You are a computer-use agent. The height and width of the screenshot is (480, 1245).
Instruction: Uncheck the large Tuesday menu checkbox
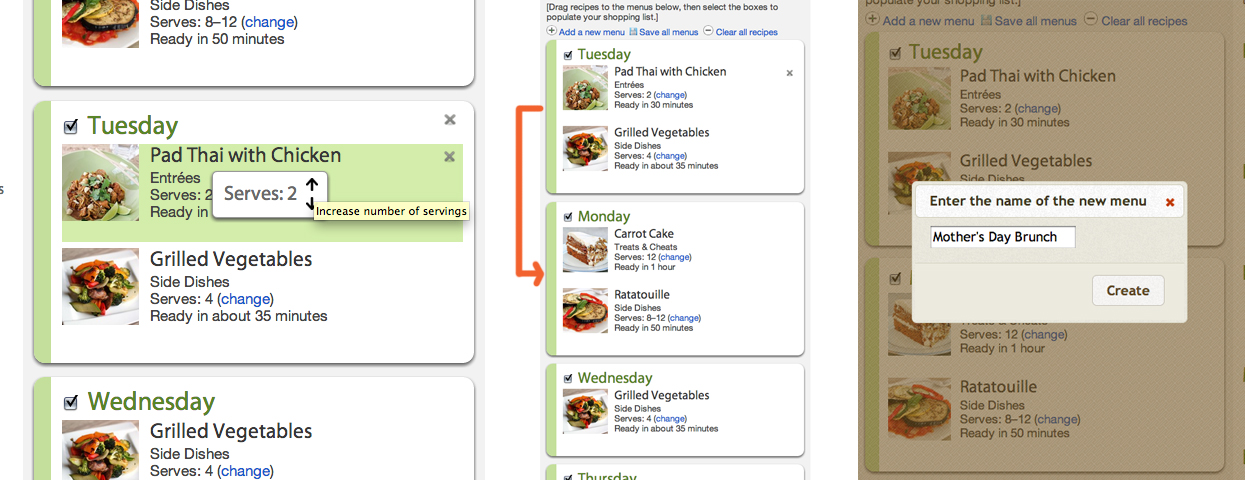click(71, 127)
